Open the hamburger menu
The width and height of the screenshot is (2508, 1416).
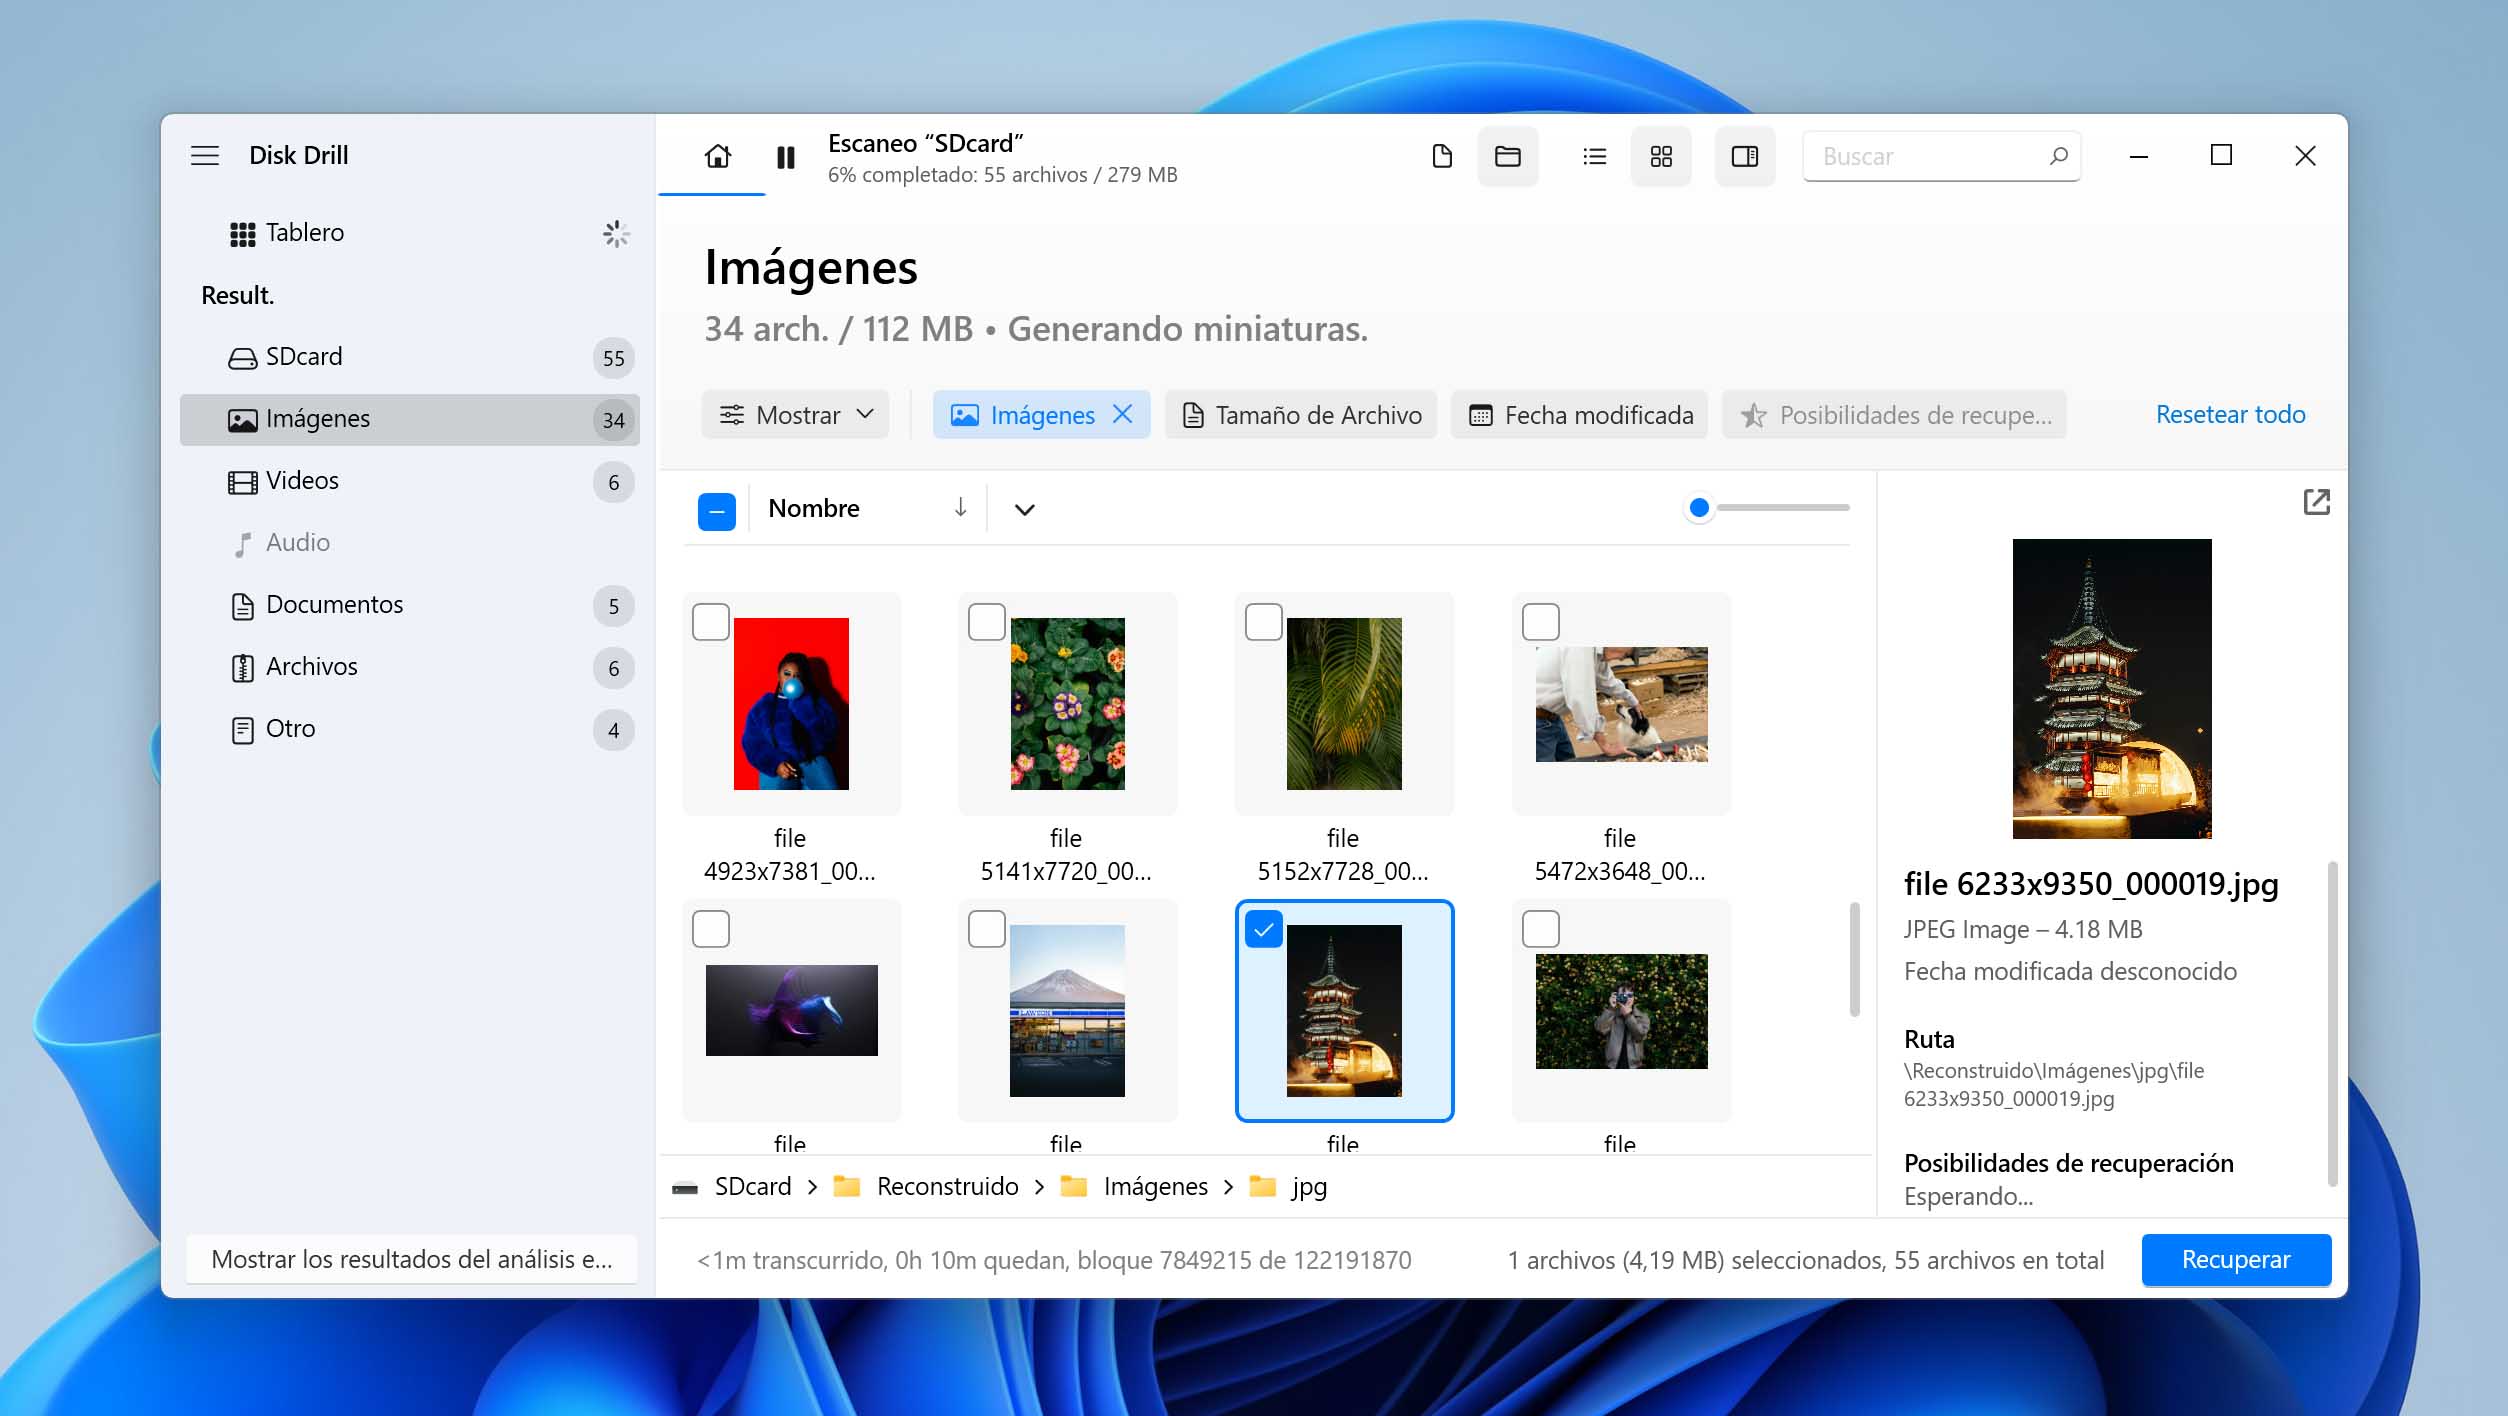click(205, 156)
